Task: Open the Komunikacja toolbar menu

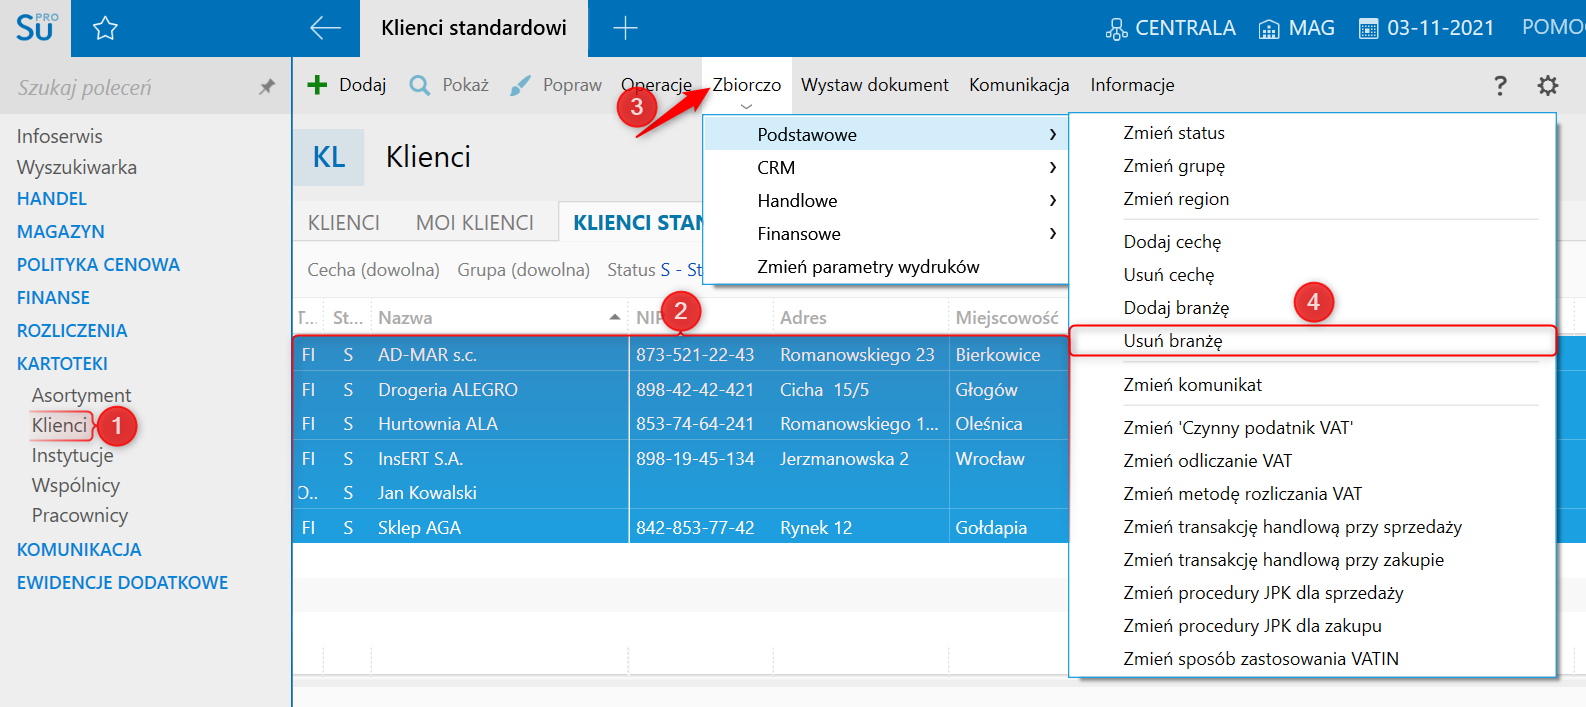Action: 1019,85
